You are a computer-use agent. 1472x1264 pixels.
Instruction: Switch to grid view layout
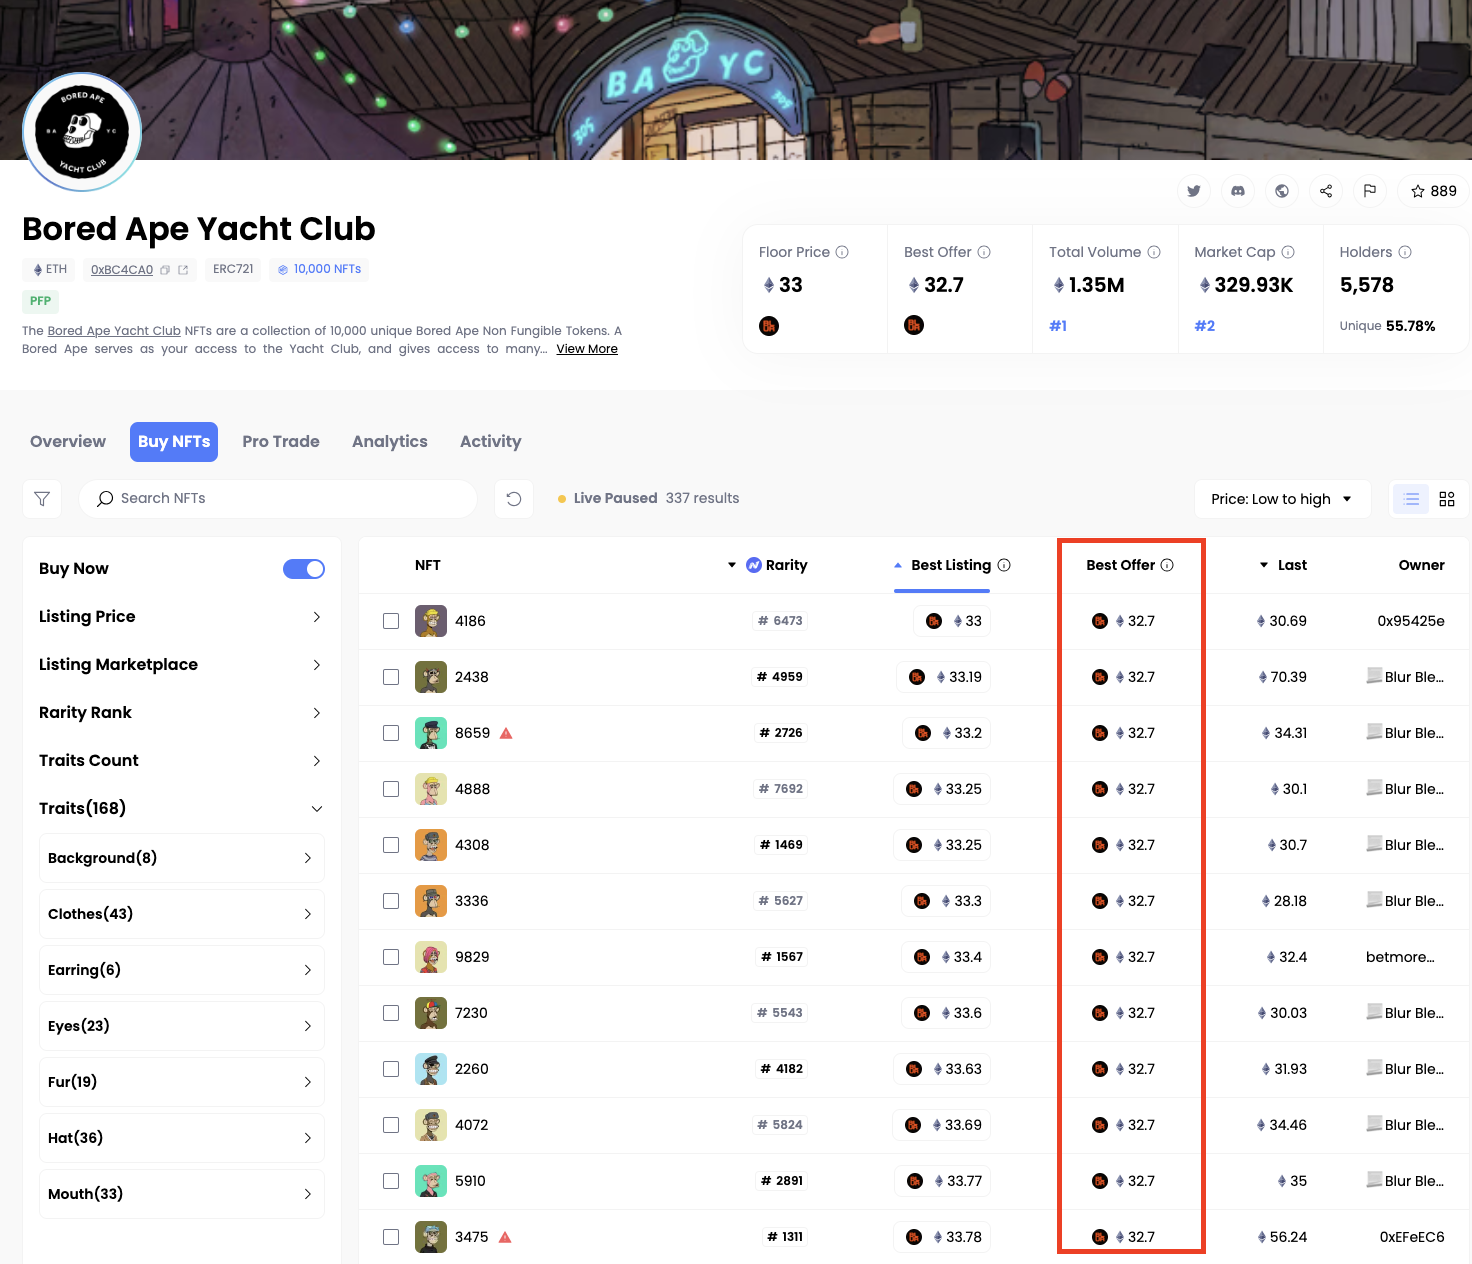[1447, 498]
